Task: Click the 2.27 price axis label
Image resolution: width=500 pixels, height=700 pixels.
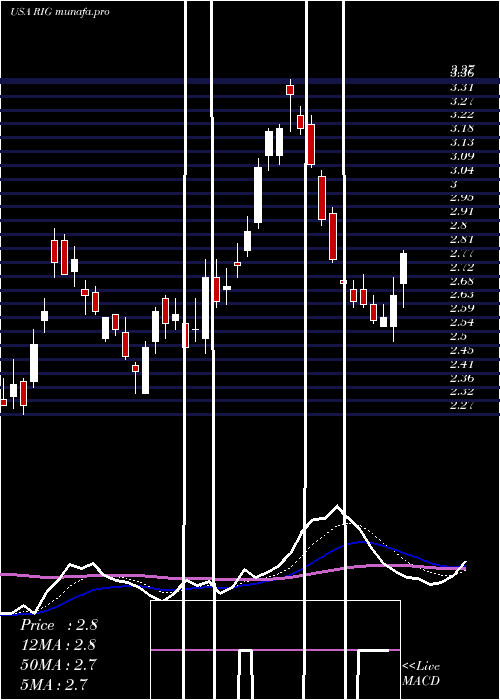Action: 462,405
